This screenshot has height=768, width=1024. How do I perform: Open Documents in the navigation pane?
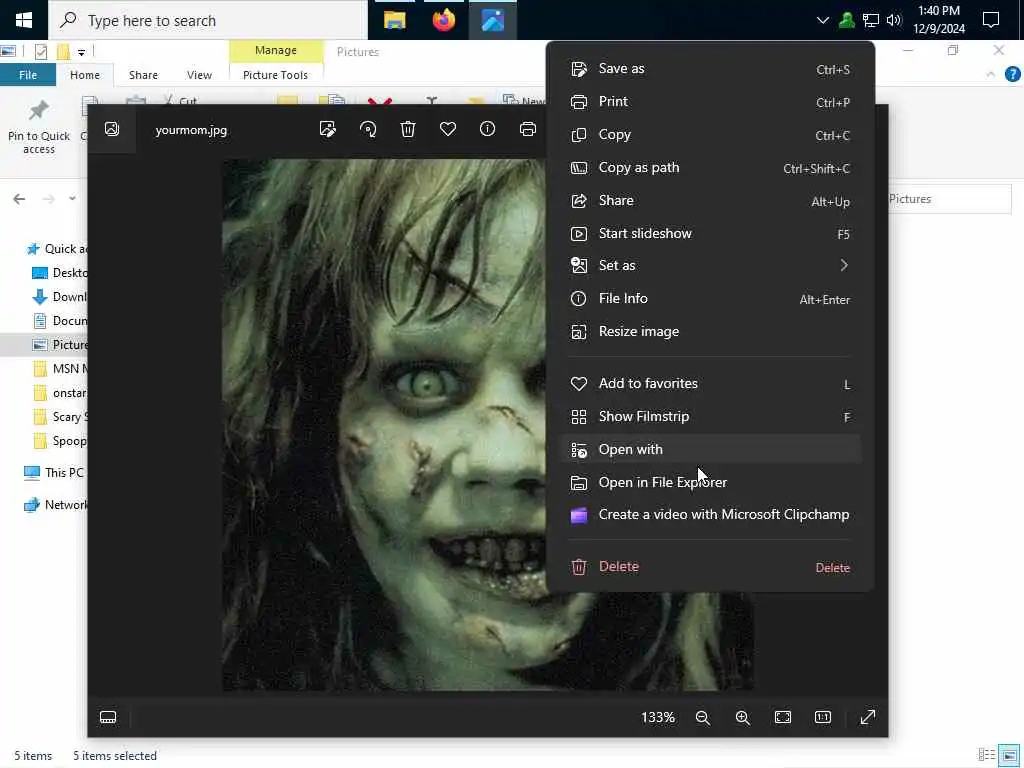pos(60,321)
